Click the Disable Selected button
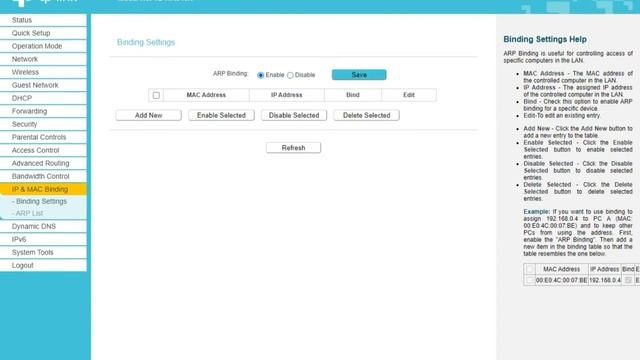This screenshot has height=360, width=640. (x=294, y=116)
